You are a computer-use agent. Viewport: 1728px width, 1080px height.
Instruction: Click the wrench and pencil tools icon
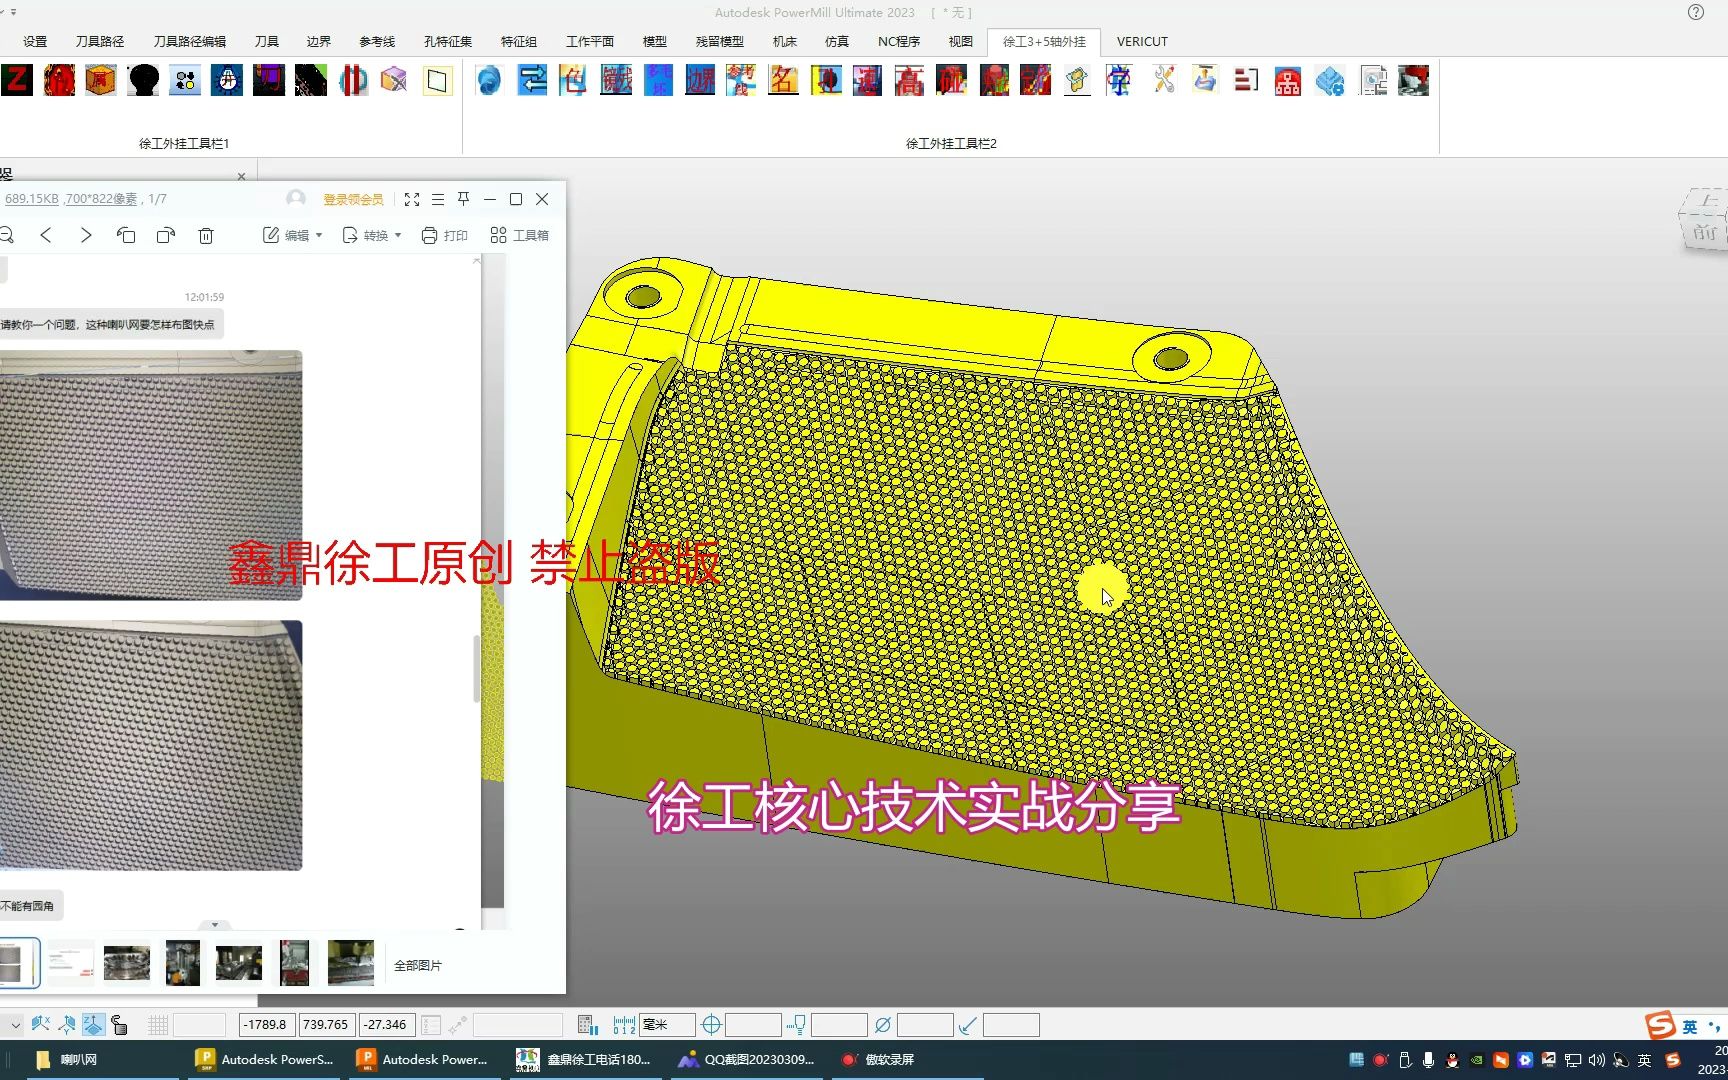[1163, 80]
